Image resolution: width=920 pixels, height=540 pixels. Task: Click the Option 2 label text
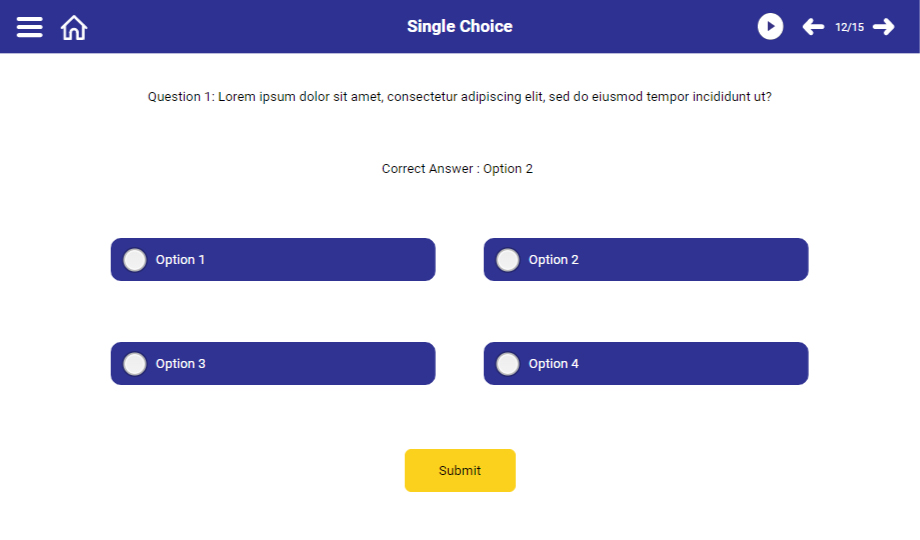coord(554,260)
